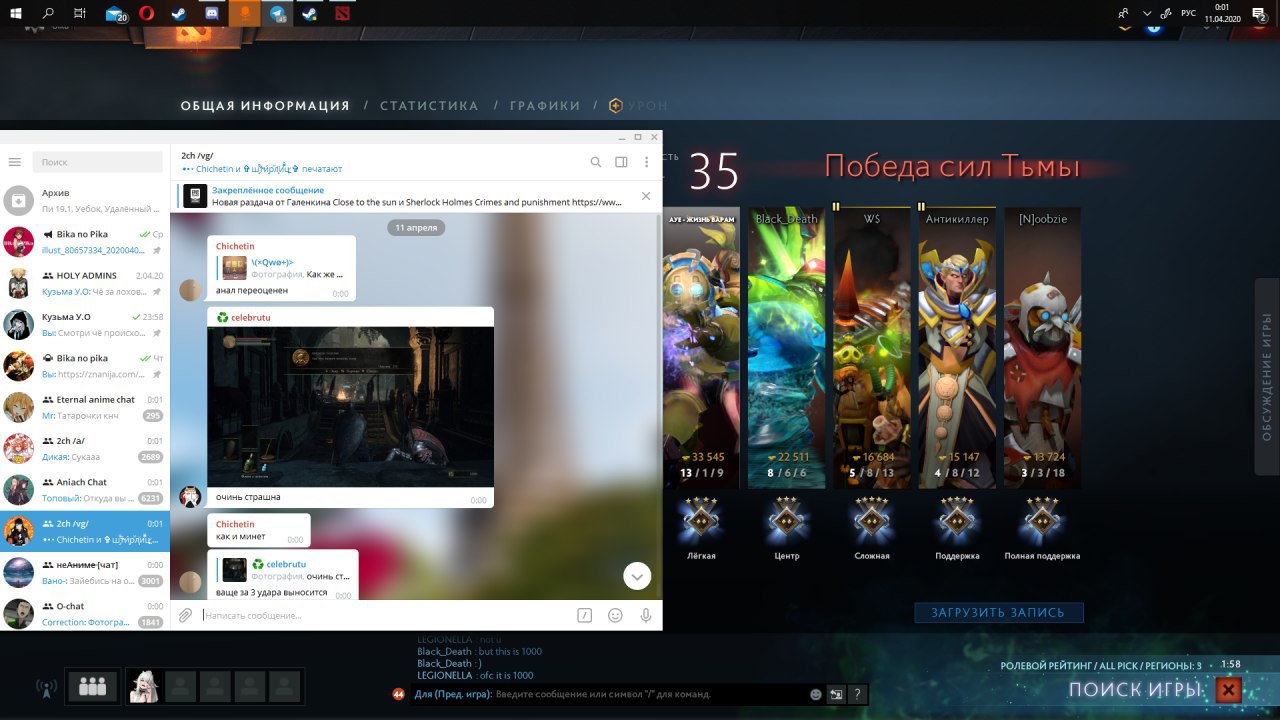Image resolution: width=1280 pixels, height=720 pixels.
Task: Open the ОБСУЖДЕНИЕ ИГРЫ side tab
Action: click(x=1267, y=377)
